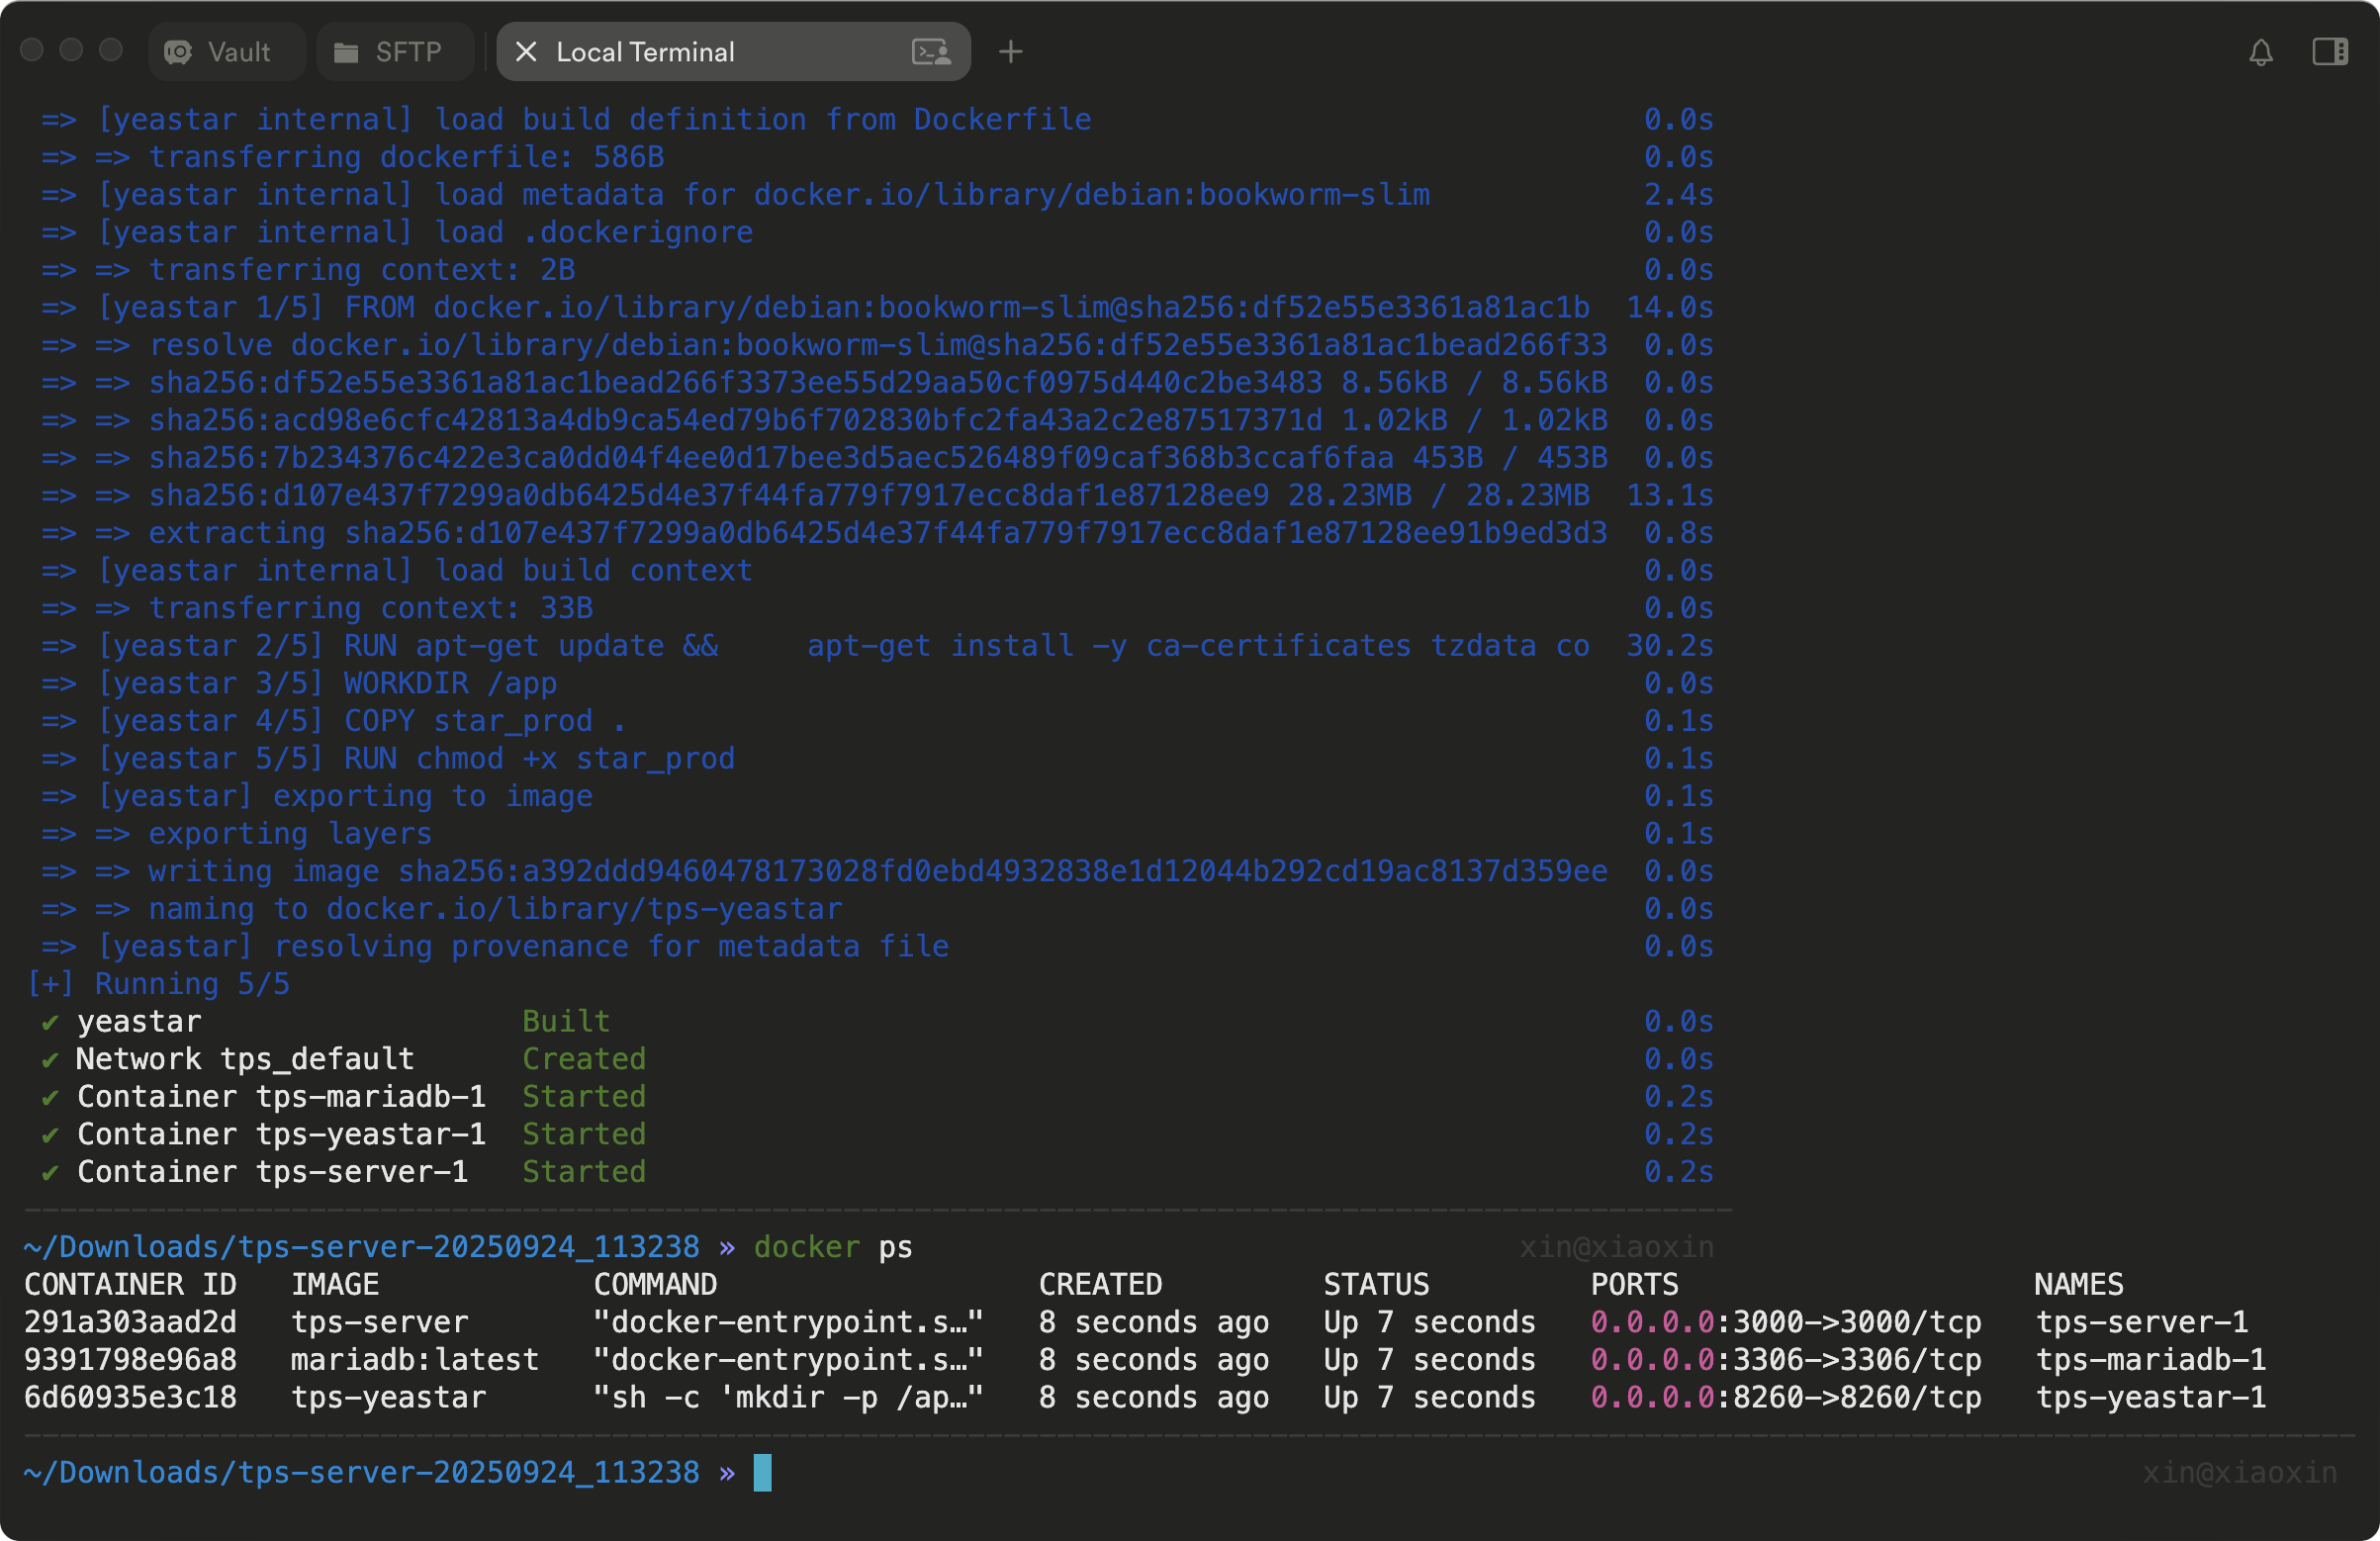This screenshot has width=2380, height=1541.
Task: Click container ID 291a303aad2d
Action: point(130,1322)
